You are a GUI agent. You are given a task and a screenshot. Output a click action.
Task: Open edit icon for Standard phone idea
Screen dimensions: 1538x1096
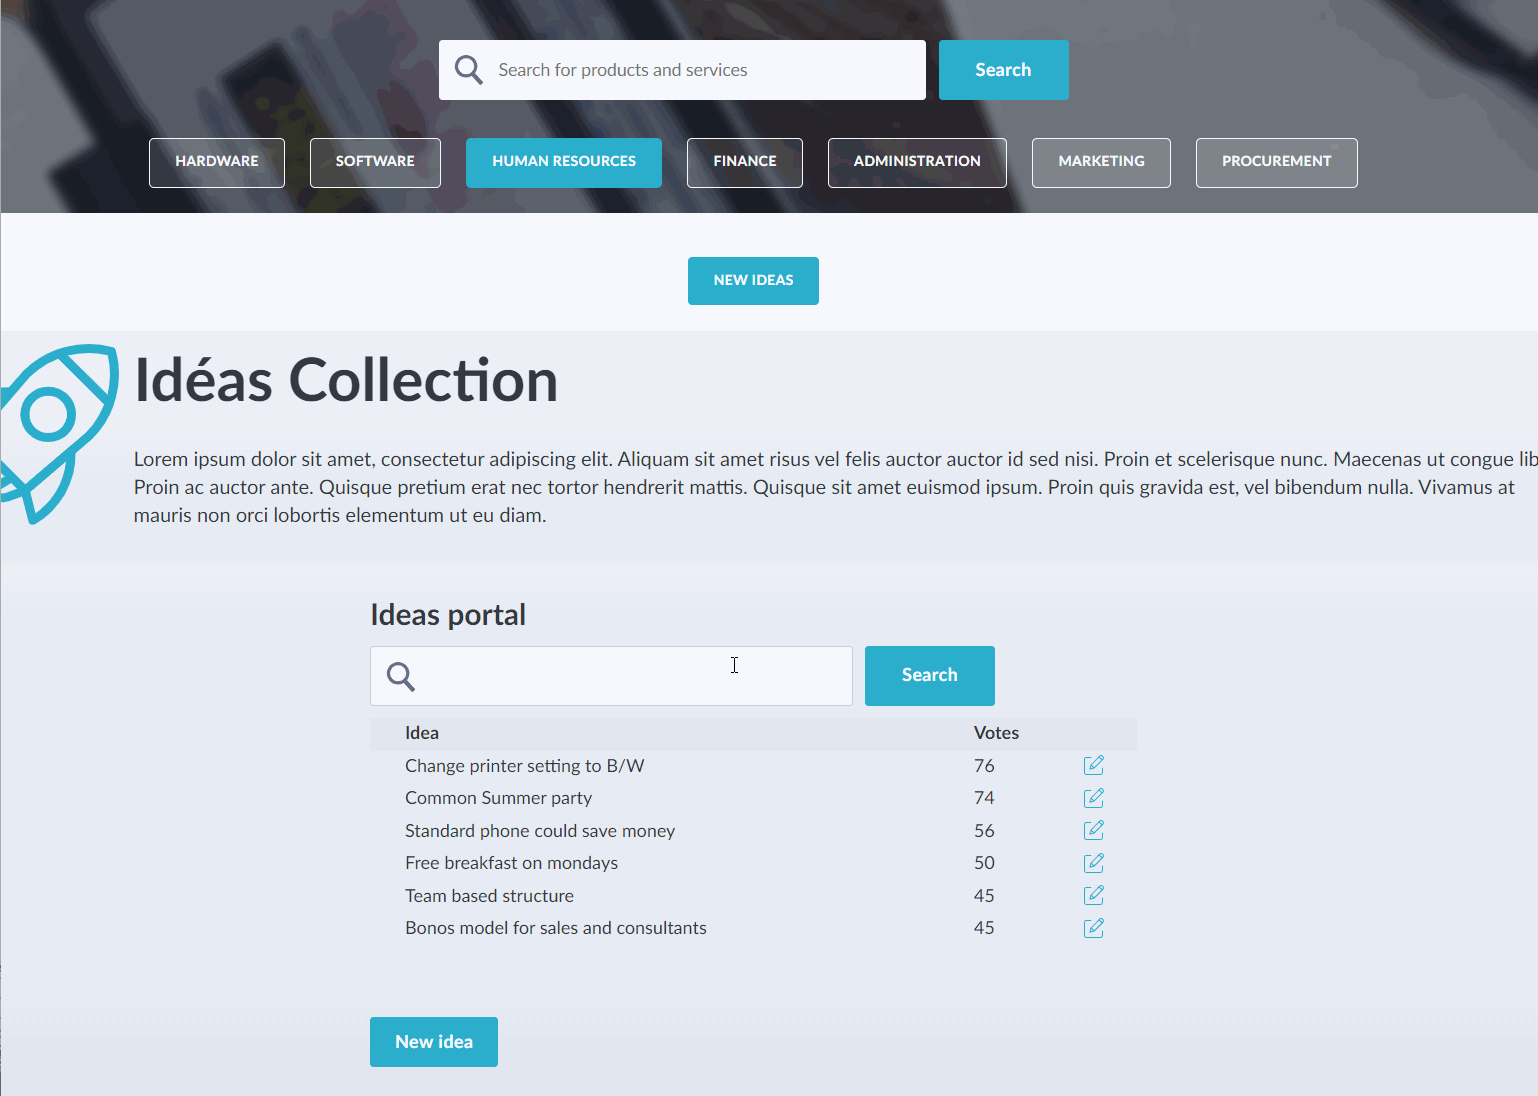[1093, 830]
